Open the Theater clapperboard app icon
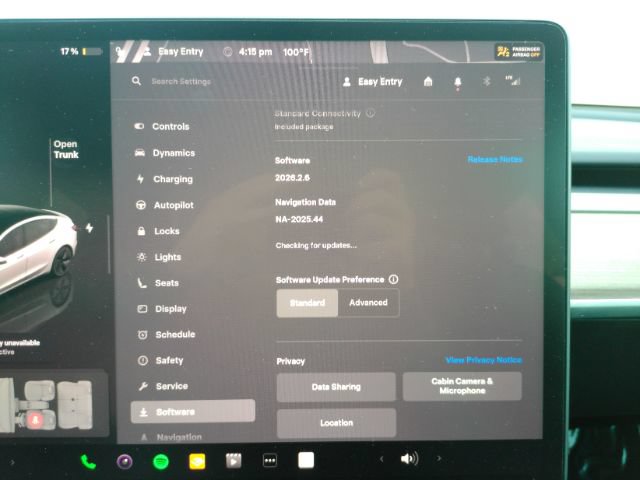The width and height of the screenshot is (640, 480). tap(233, 461)
